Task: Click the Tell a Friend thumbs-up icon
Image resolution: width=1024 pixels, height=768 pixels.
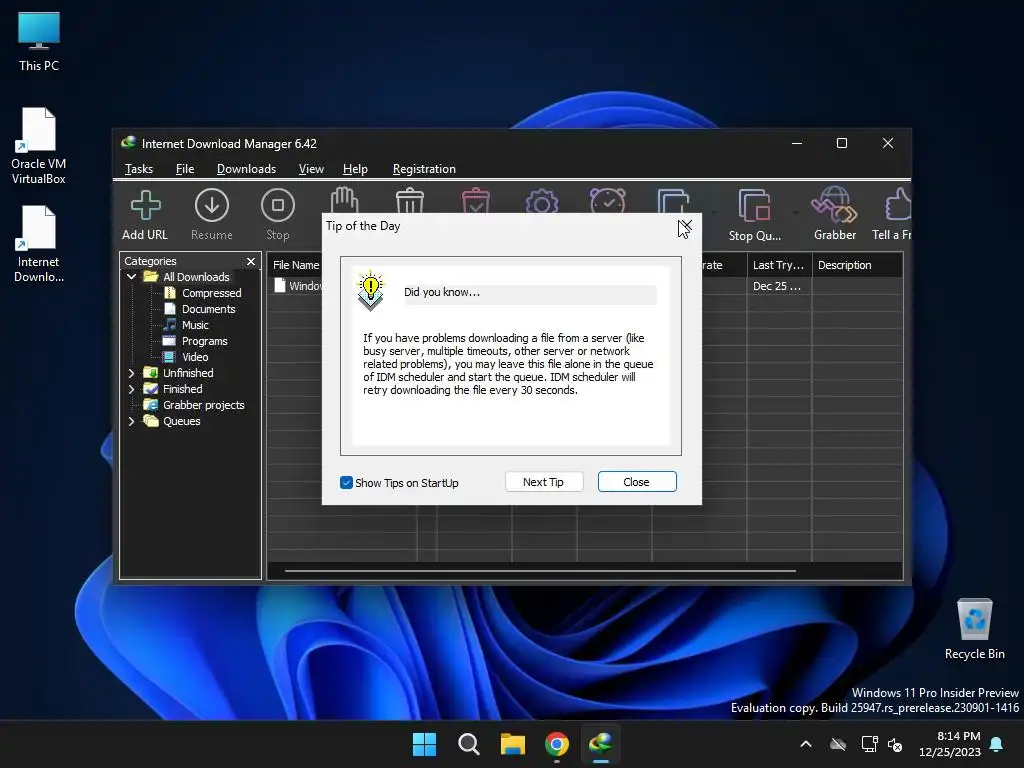Action: (x=892, y=215)
